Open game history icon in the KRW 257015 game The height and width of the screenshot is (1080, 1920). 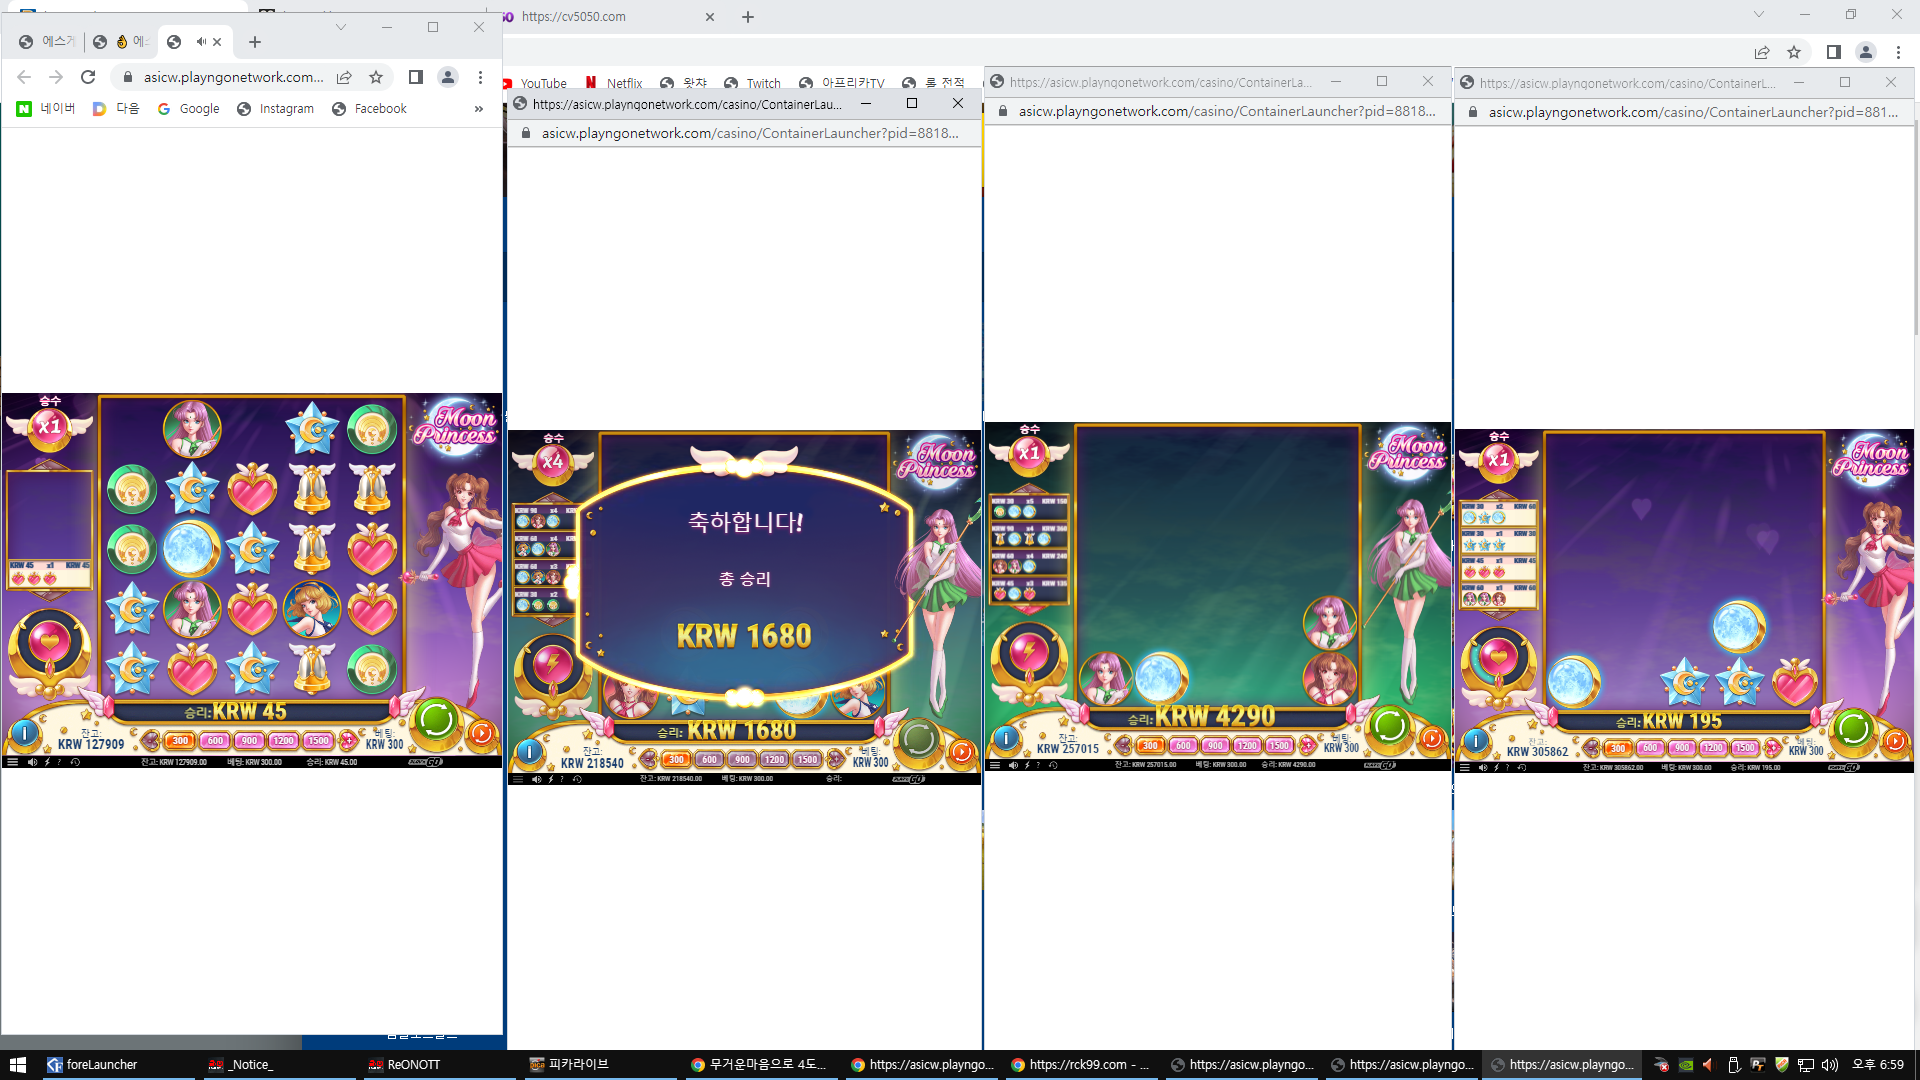pyautogui.click(x=1053, y=765)
